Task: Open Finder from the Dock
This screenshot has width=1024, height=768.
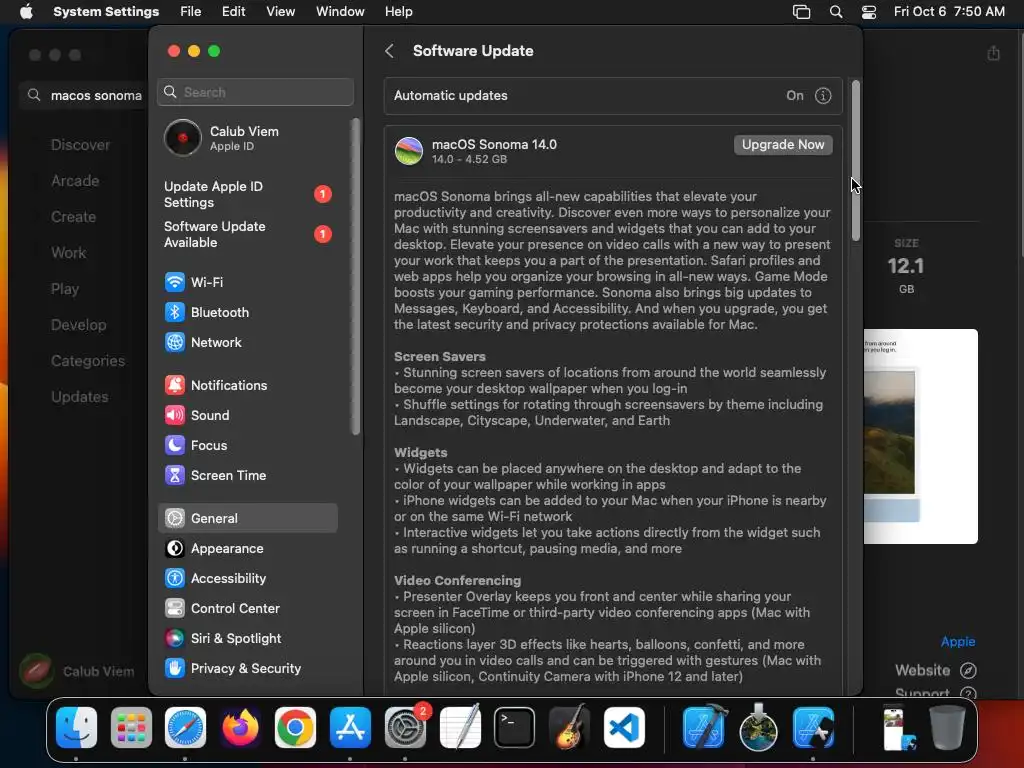Action: tap(76, 727)
